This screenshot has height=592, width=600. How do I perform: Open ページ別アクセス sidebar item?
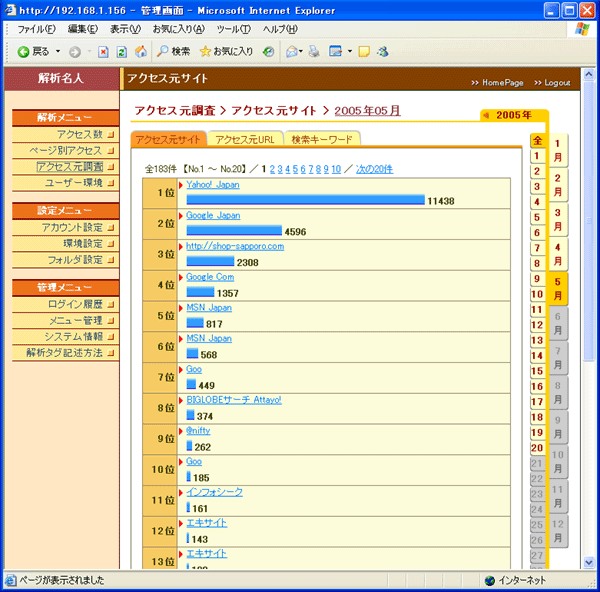click(x=65, y=151)
